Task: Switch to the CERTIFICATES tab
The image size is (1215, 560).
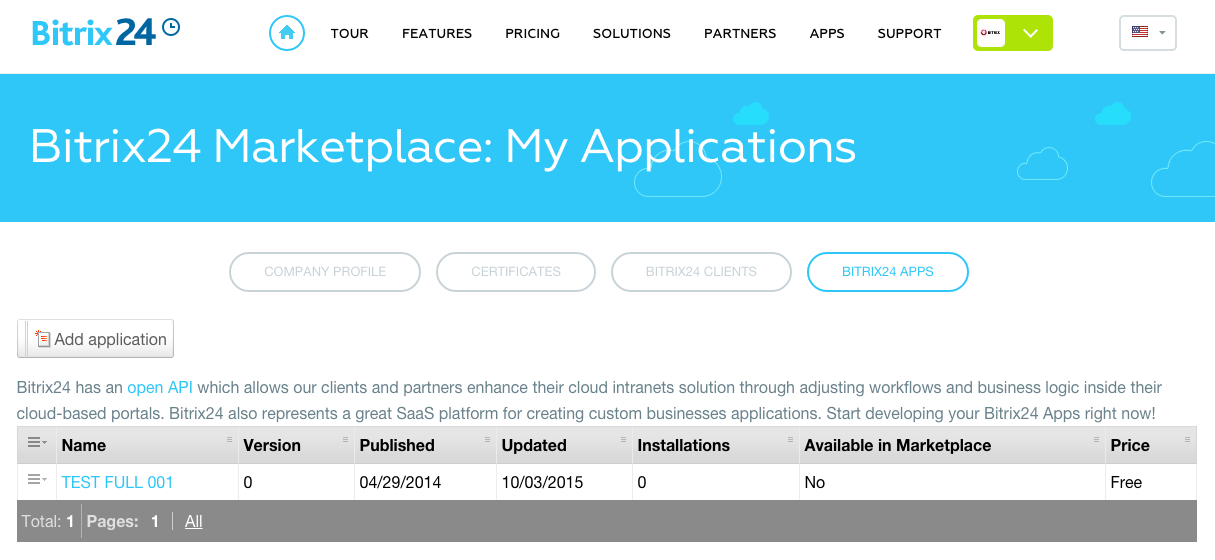Action: [516, 271]
